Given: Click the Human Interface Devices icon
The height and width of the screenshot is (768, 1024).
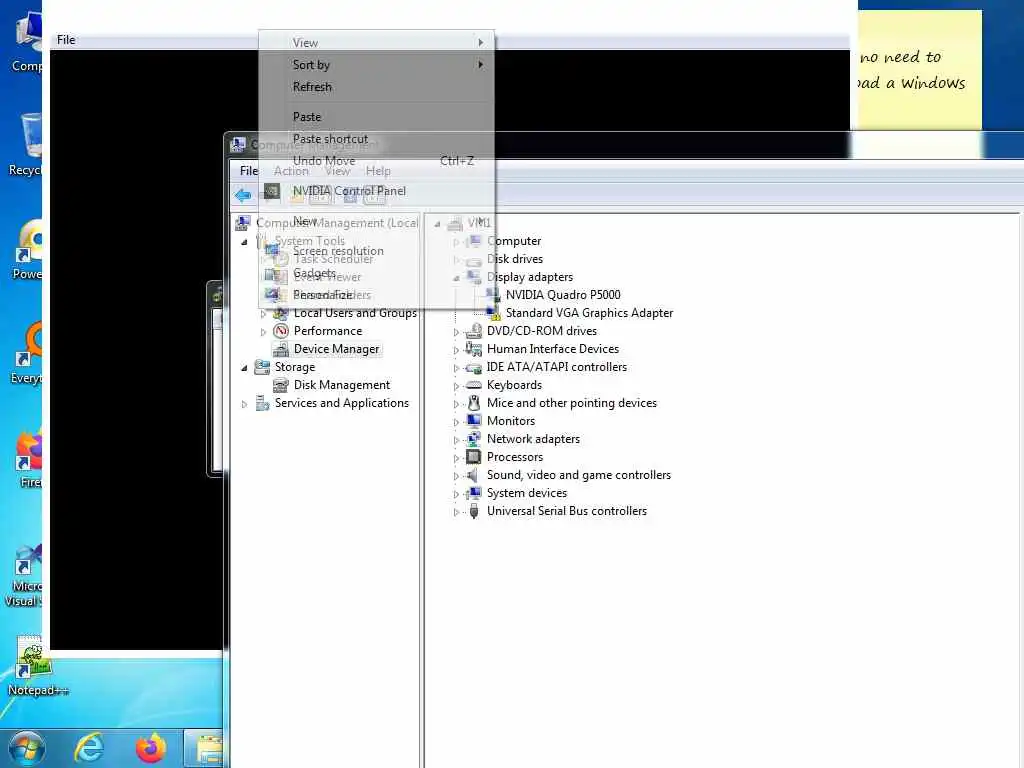Looking at the screenshot, I should (x=473, y=349).
